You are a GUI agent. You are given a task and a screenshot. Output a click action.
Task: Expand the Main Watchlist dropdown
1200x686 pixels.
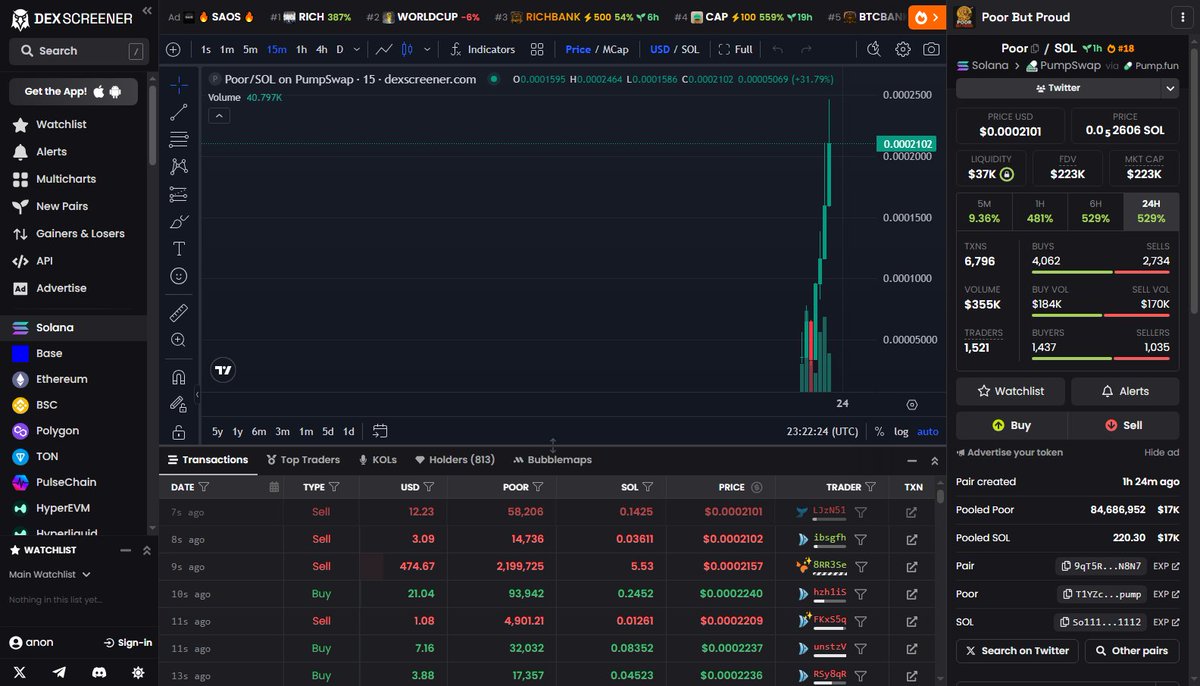[50, 574]
